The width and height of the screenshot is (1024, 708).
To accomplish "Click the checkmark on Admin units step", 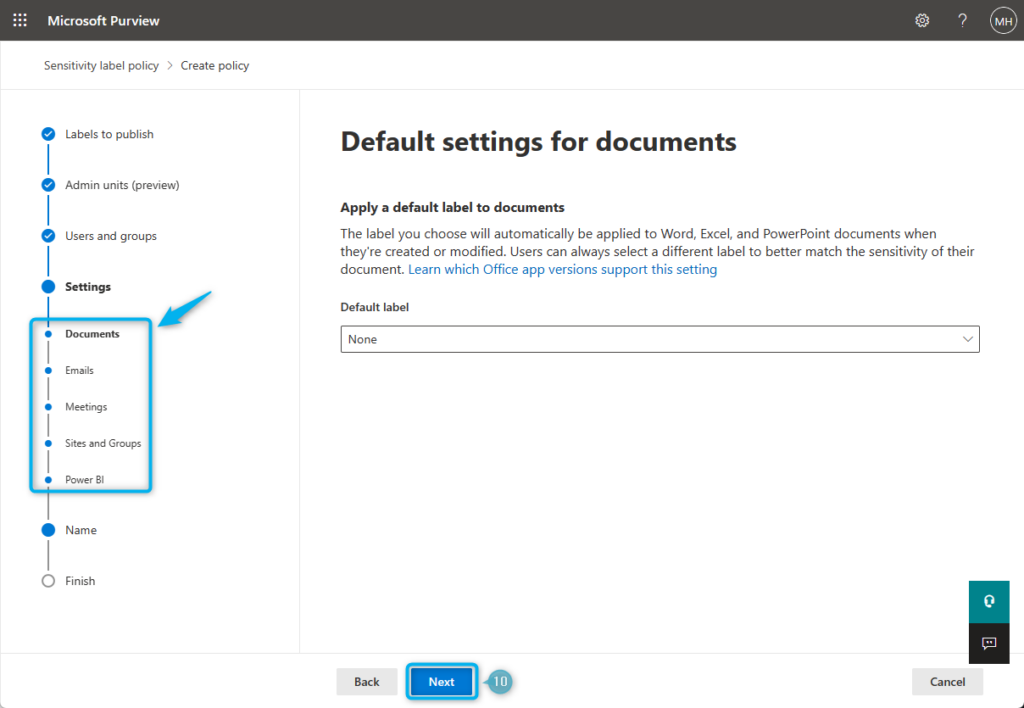I will [48, 184].
